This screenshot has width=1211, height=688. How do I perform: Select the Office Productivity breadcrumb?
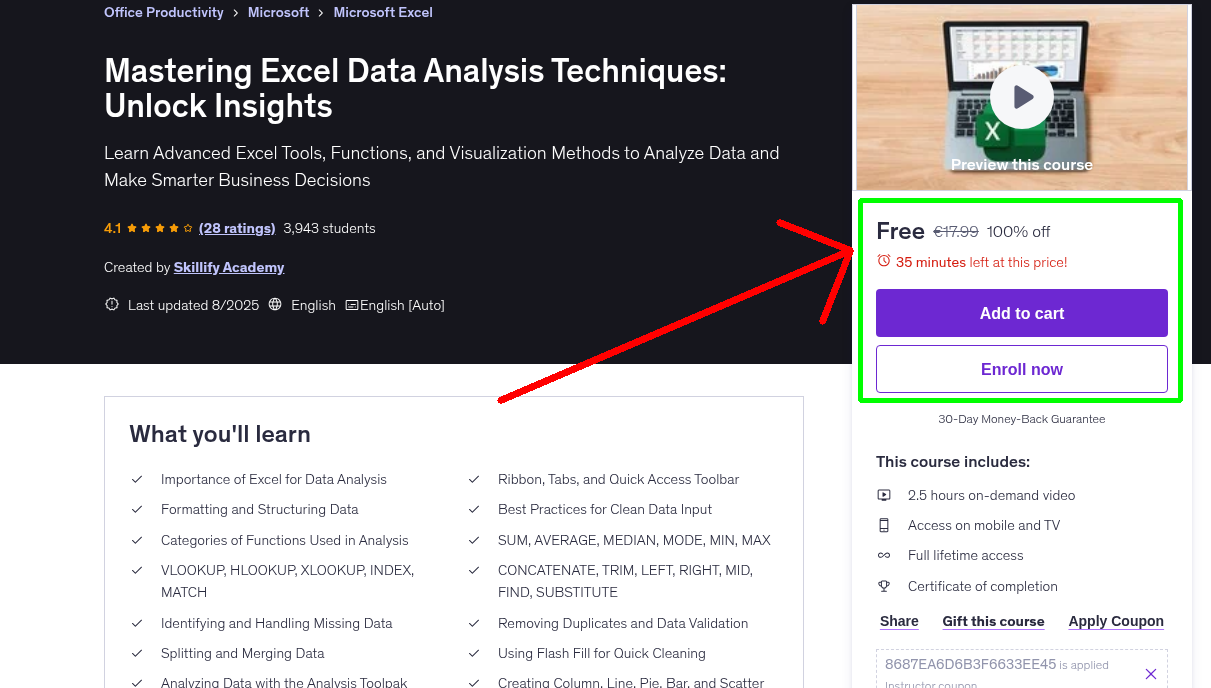163,12
